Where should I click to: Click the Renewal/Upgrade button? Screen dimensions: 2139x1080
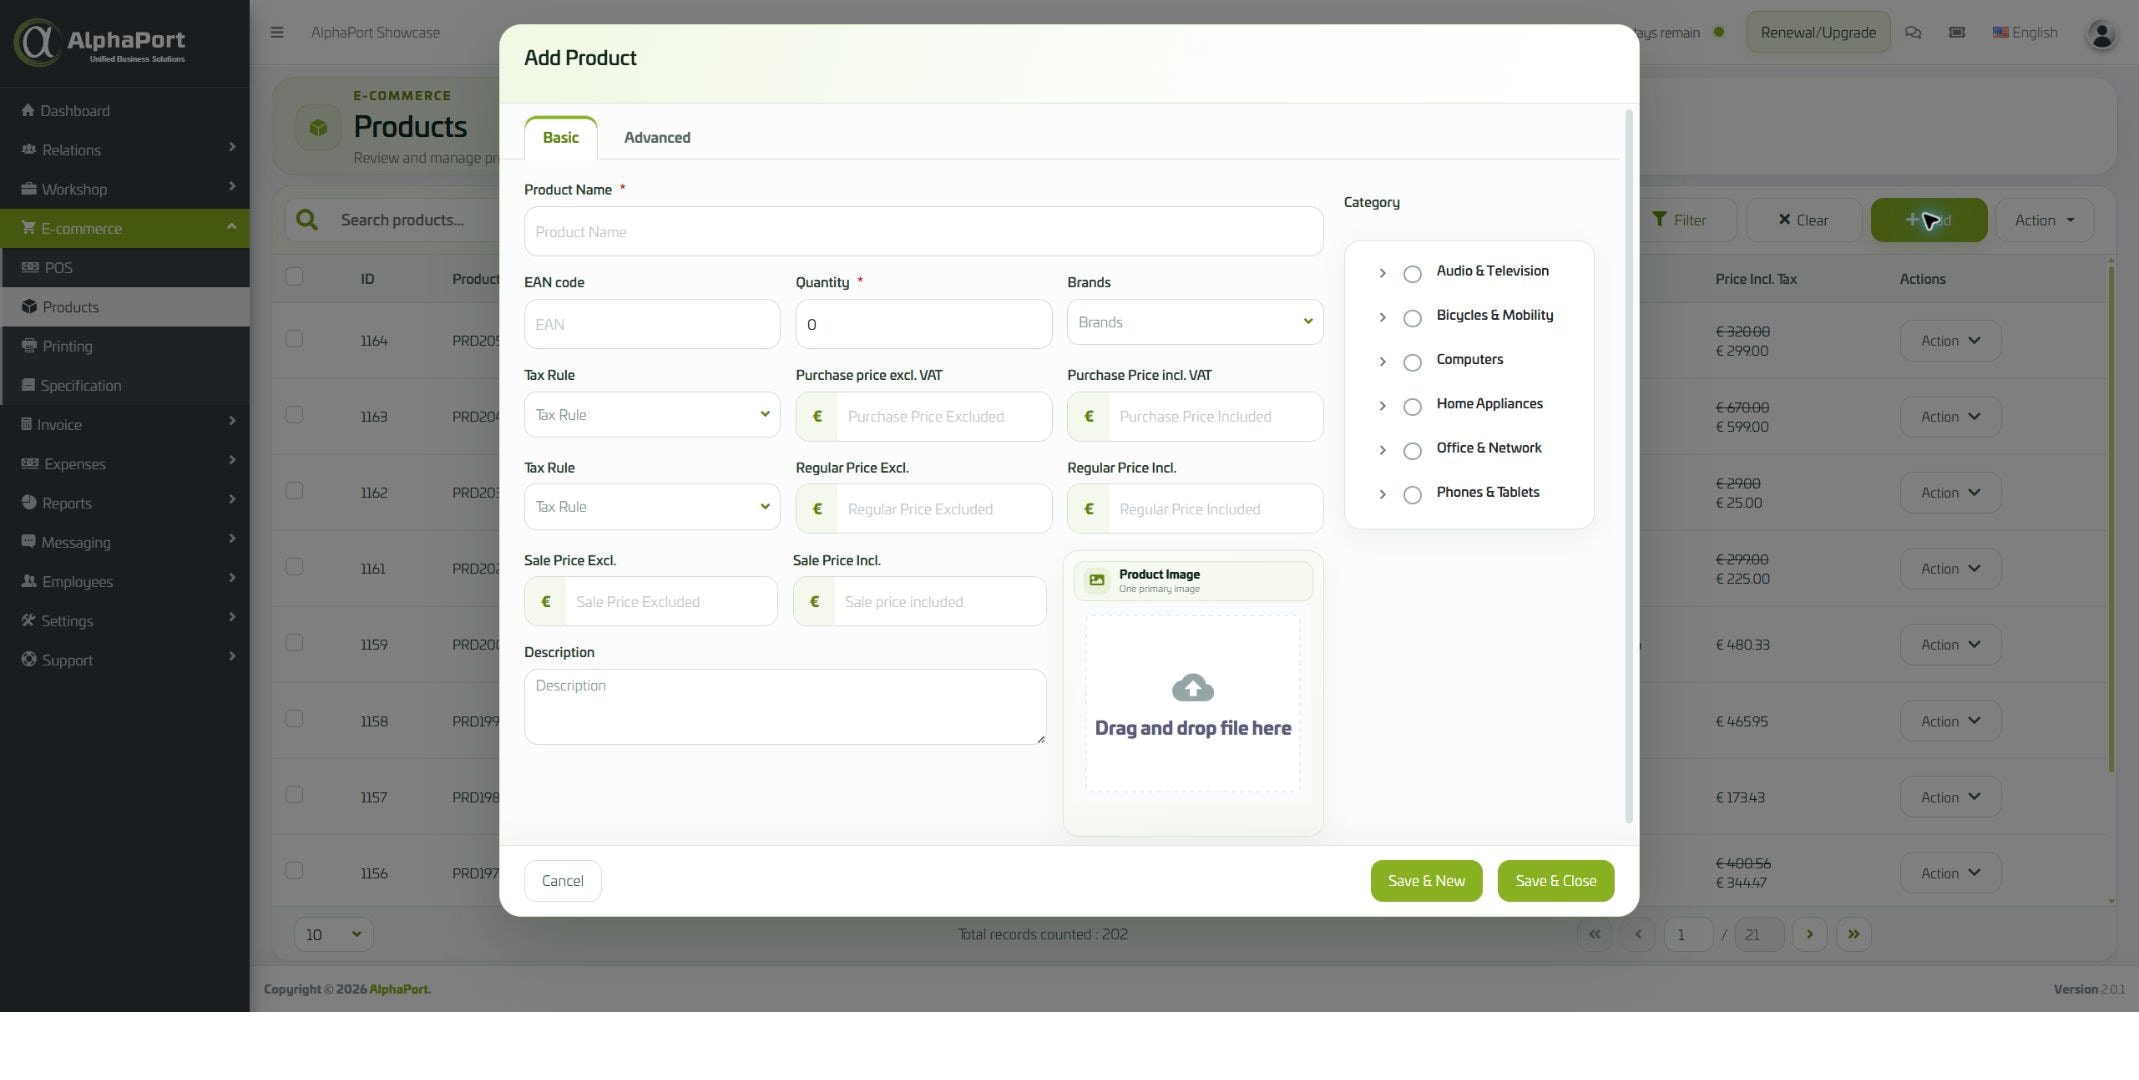pos(1818,32)
